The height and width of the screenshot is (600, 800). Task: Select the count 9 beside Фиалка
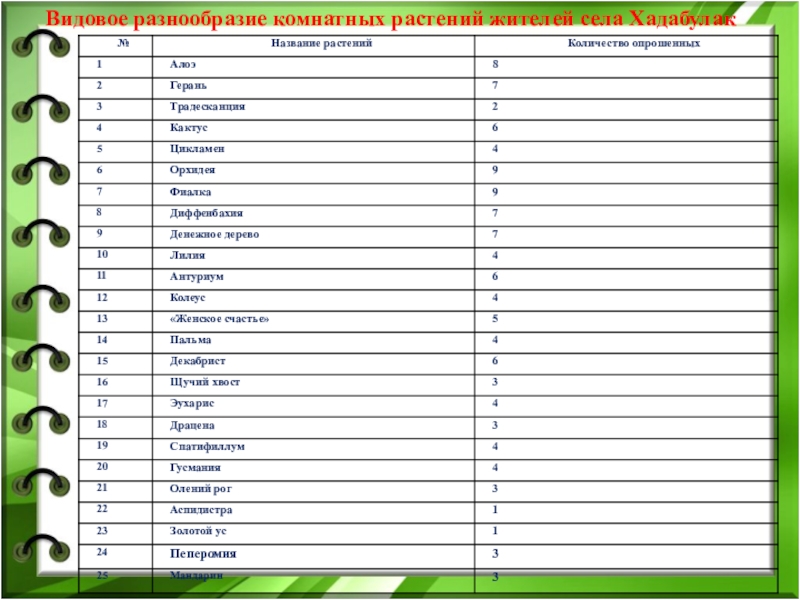pos(495,192)
